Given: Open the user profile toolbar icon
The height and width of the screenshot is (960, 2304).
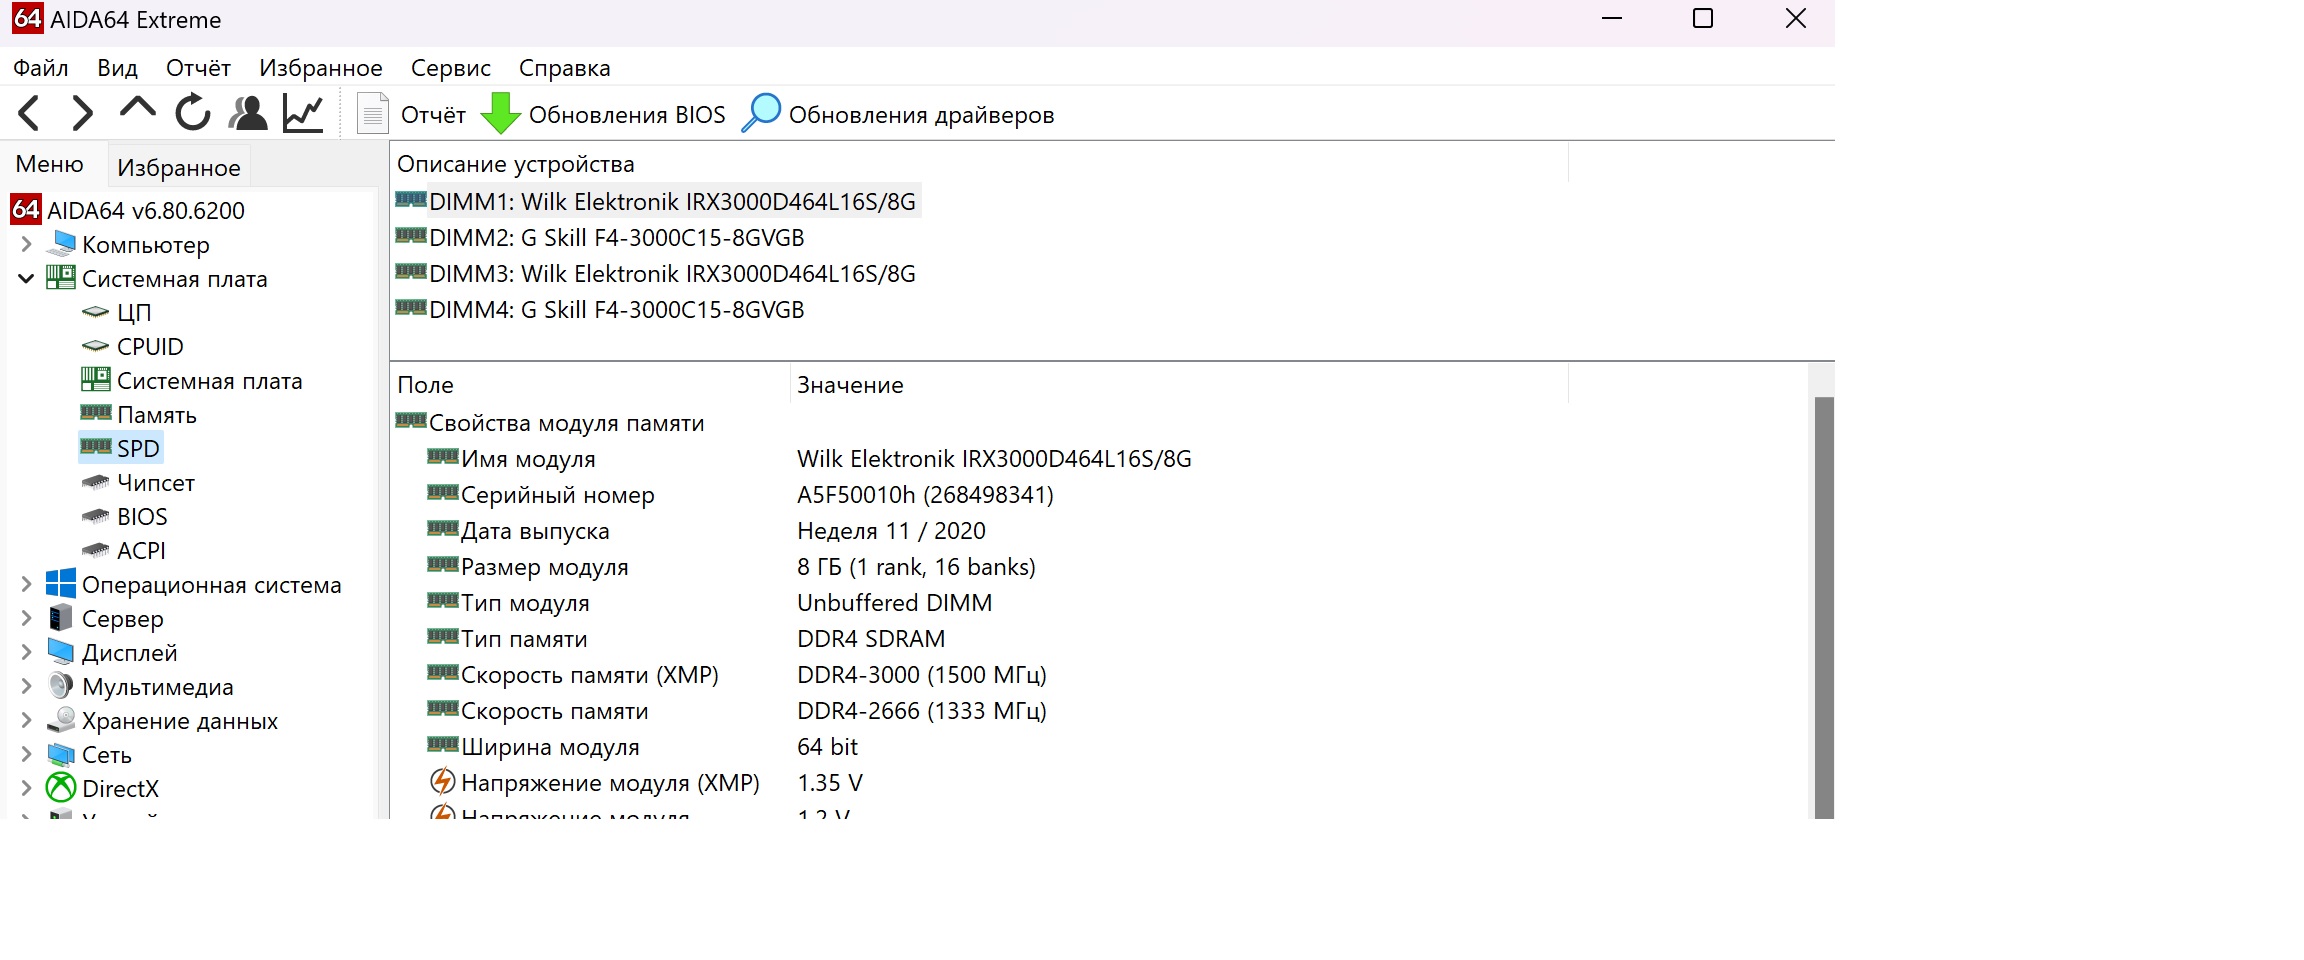Looking at the screenshot, I should (x=248, y=113).
